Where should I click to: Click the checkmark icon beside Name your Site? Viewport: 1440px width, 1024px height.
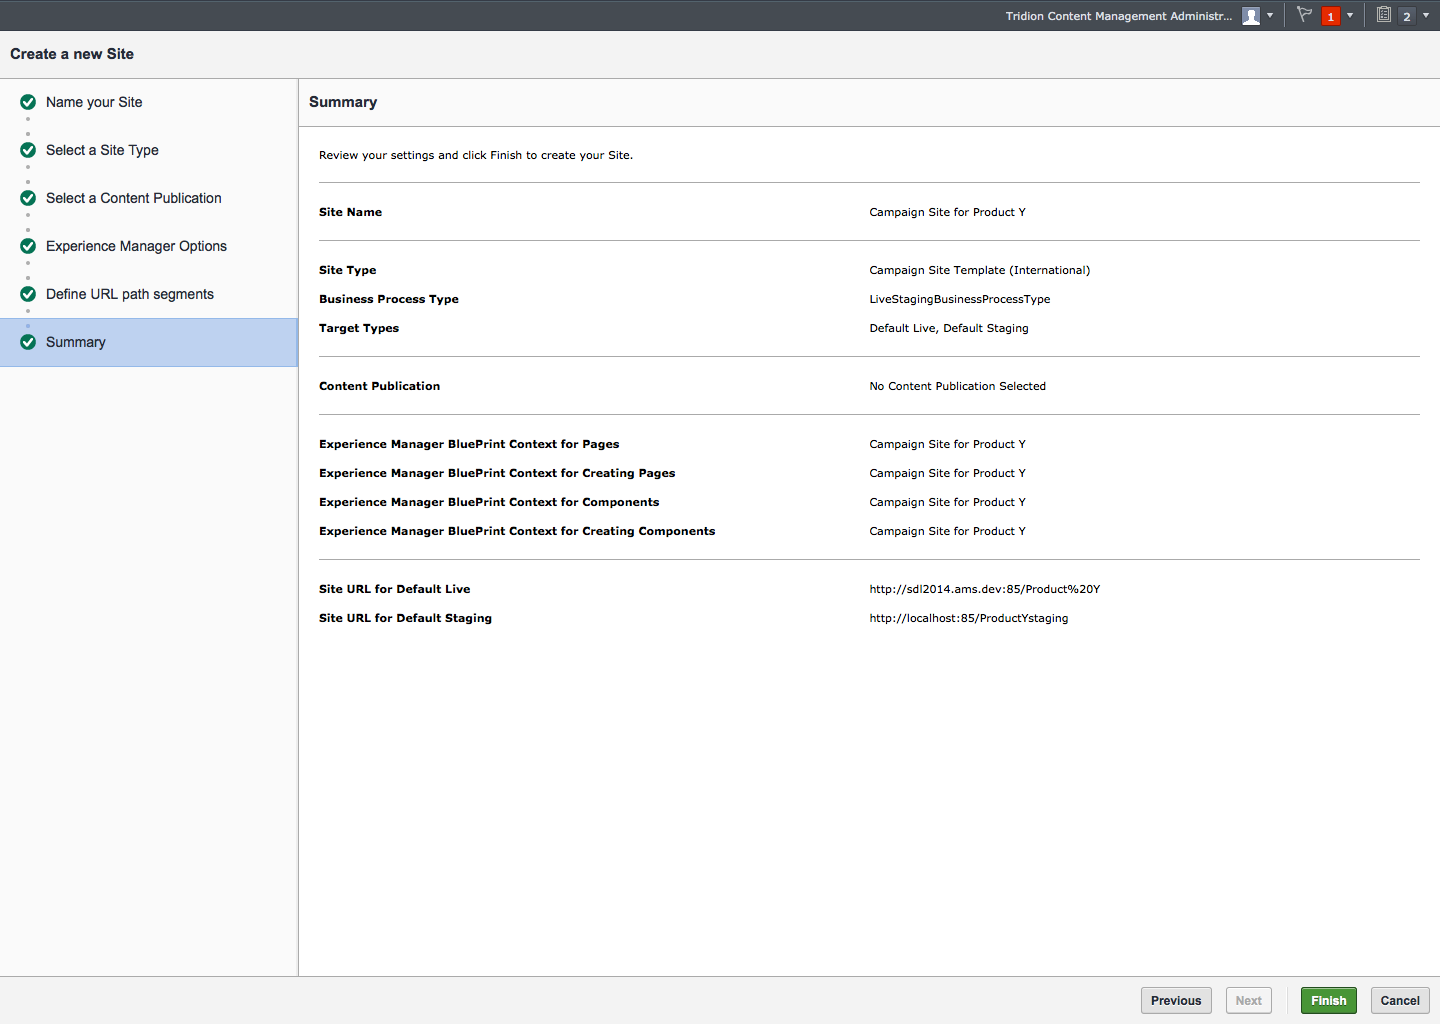[x=28, y=102]
